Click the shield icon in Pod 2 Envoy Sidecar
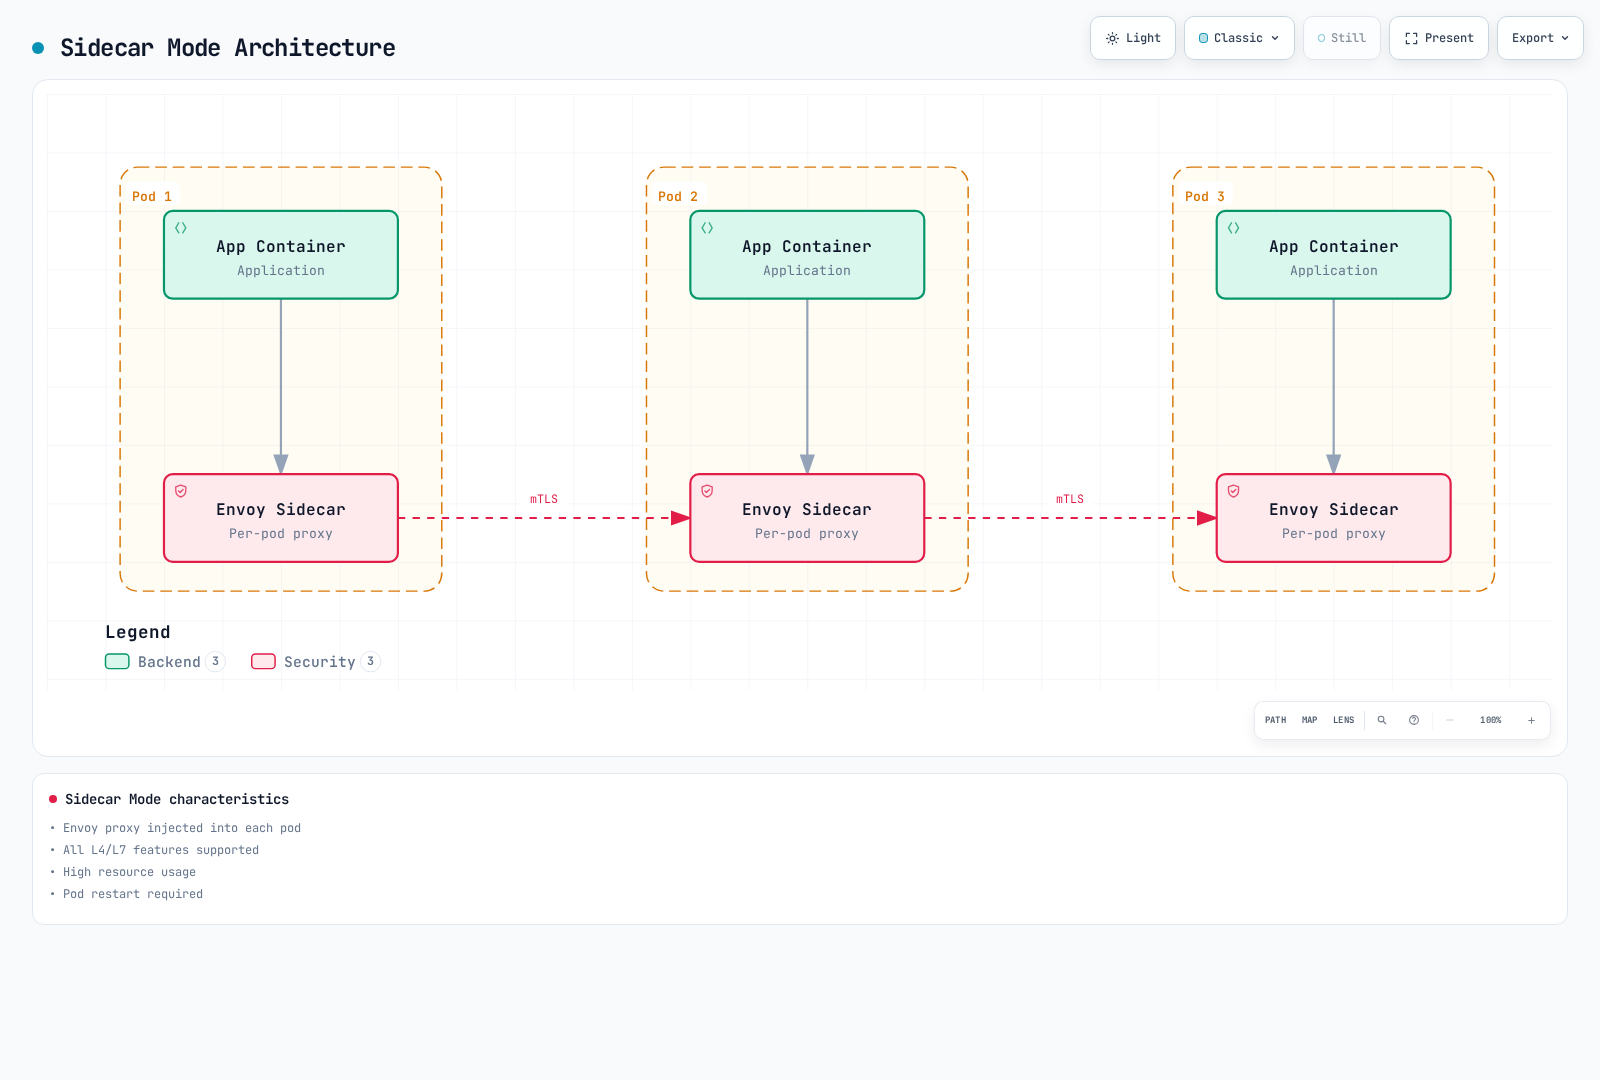The width and height of the screenshot is (1600, 1080). point(707,491)
